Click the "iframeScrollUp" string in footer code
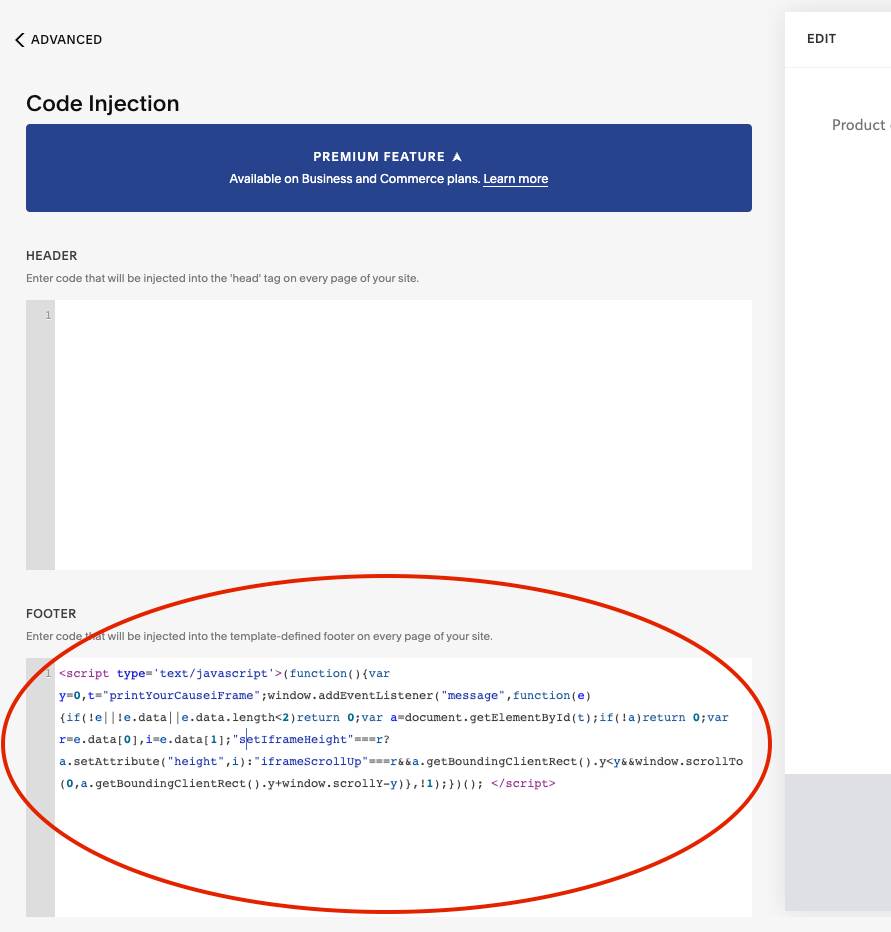Viewport: 891px width, 932px height. pos(311,761)
